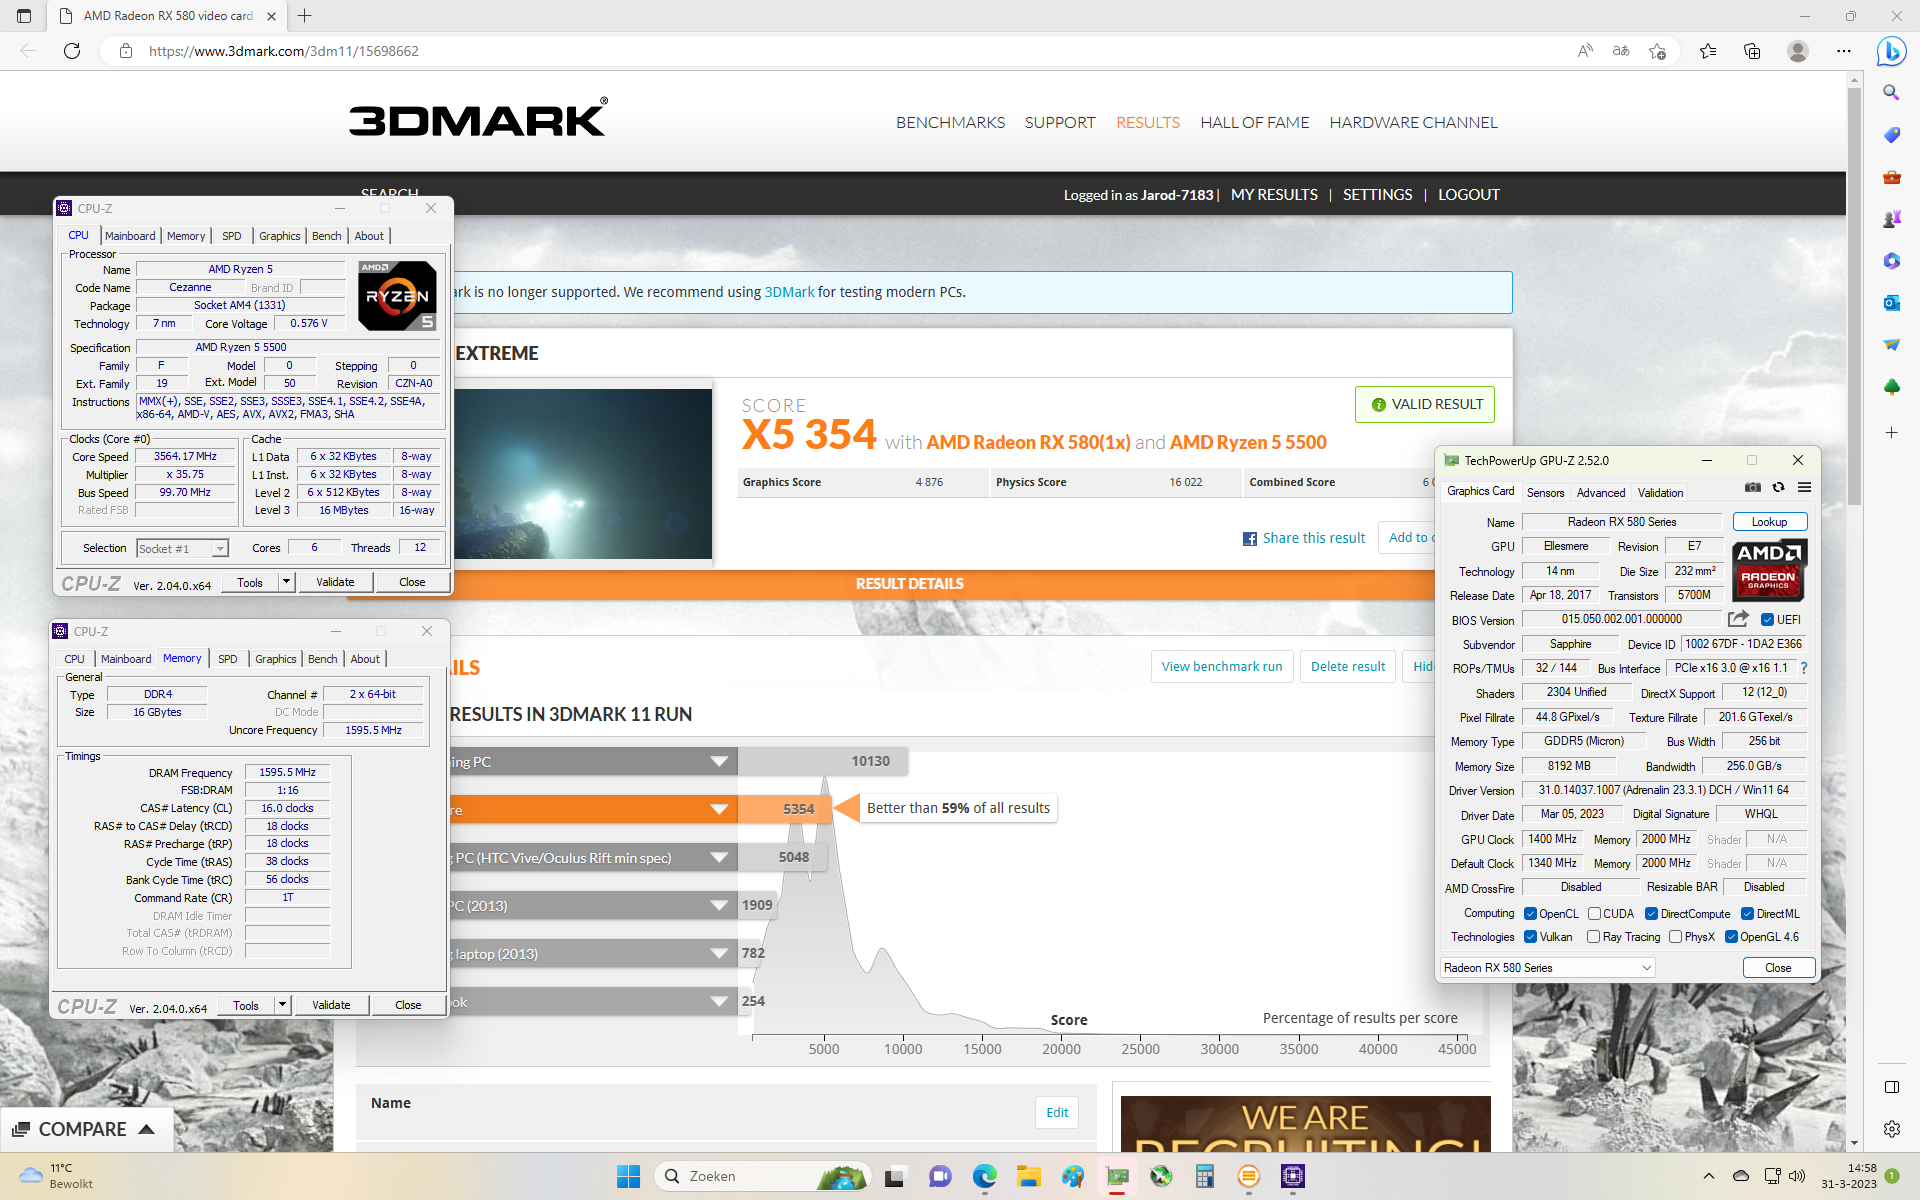Click the benchmark scene thumbnail image

click(582, 474)
